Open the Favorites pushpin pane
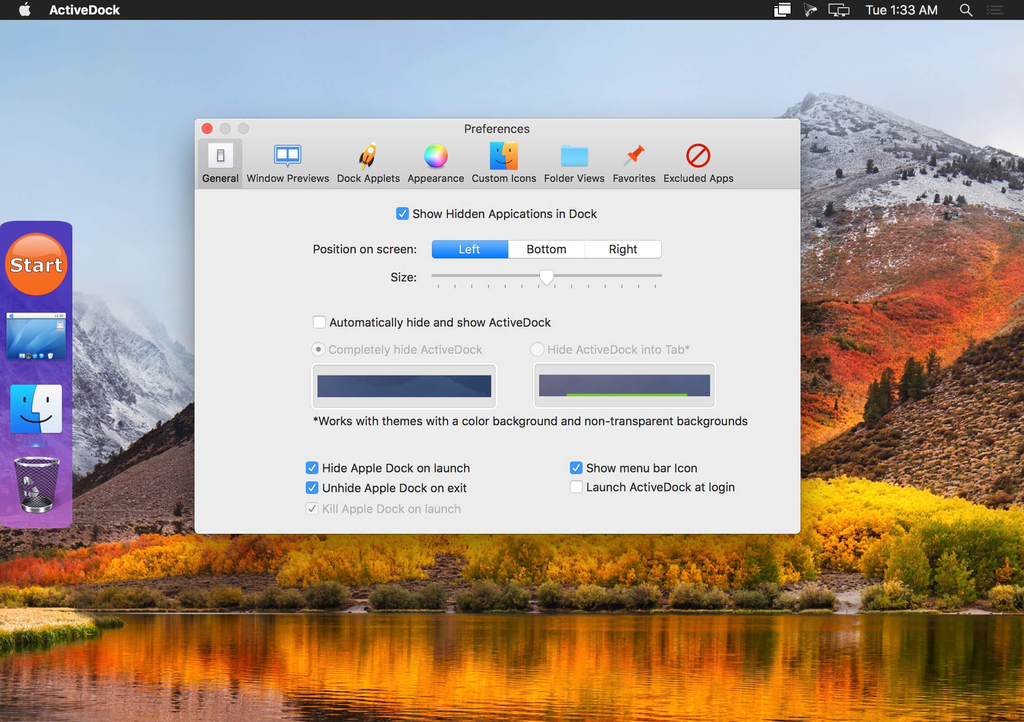 pyautogui.click(x=634, y=163)
